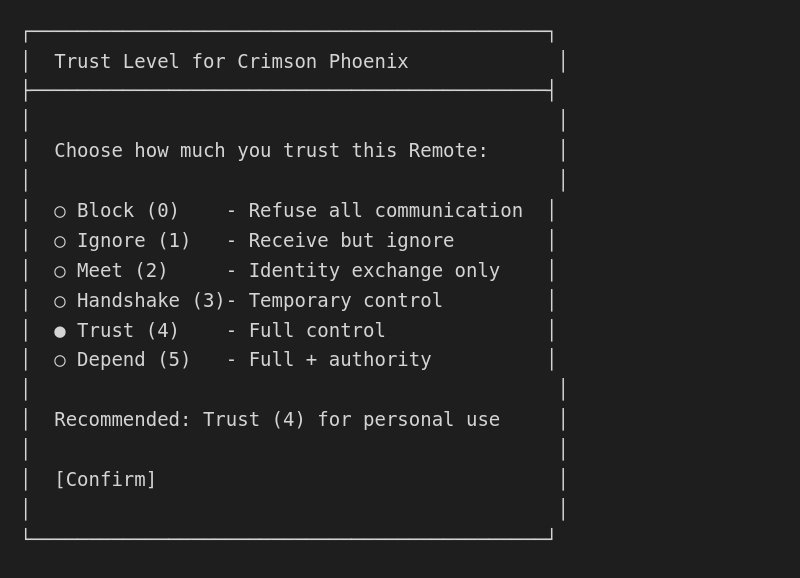Click the Temporary control description
The image size is (800, 578).
tap(345, 300)
